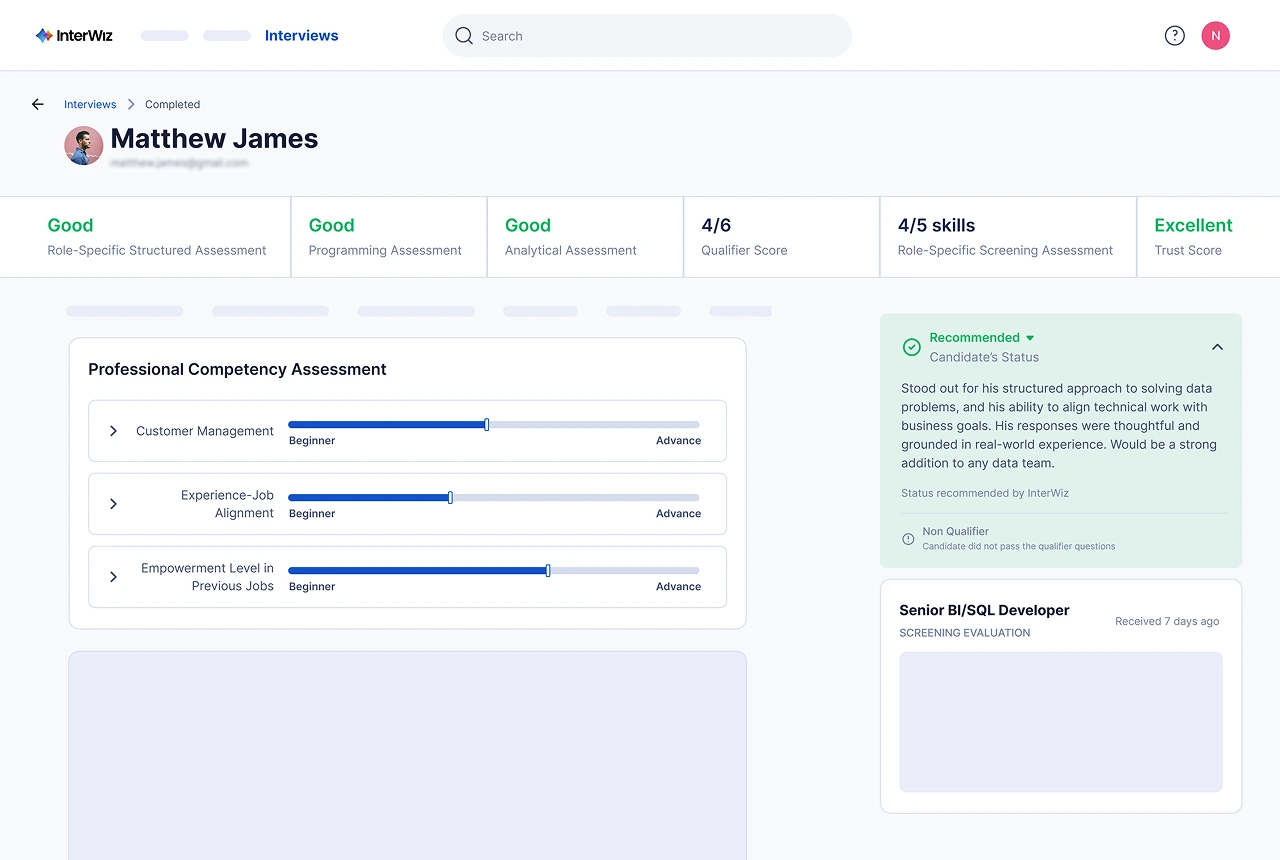
Task: Click the back arrow icon
Action: [x=38, y=104]
